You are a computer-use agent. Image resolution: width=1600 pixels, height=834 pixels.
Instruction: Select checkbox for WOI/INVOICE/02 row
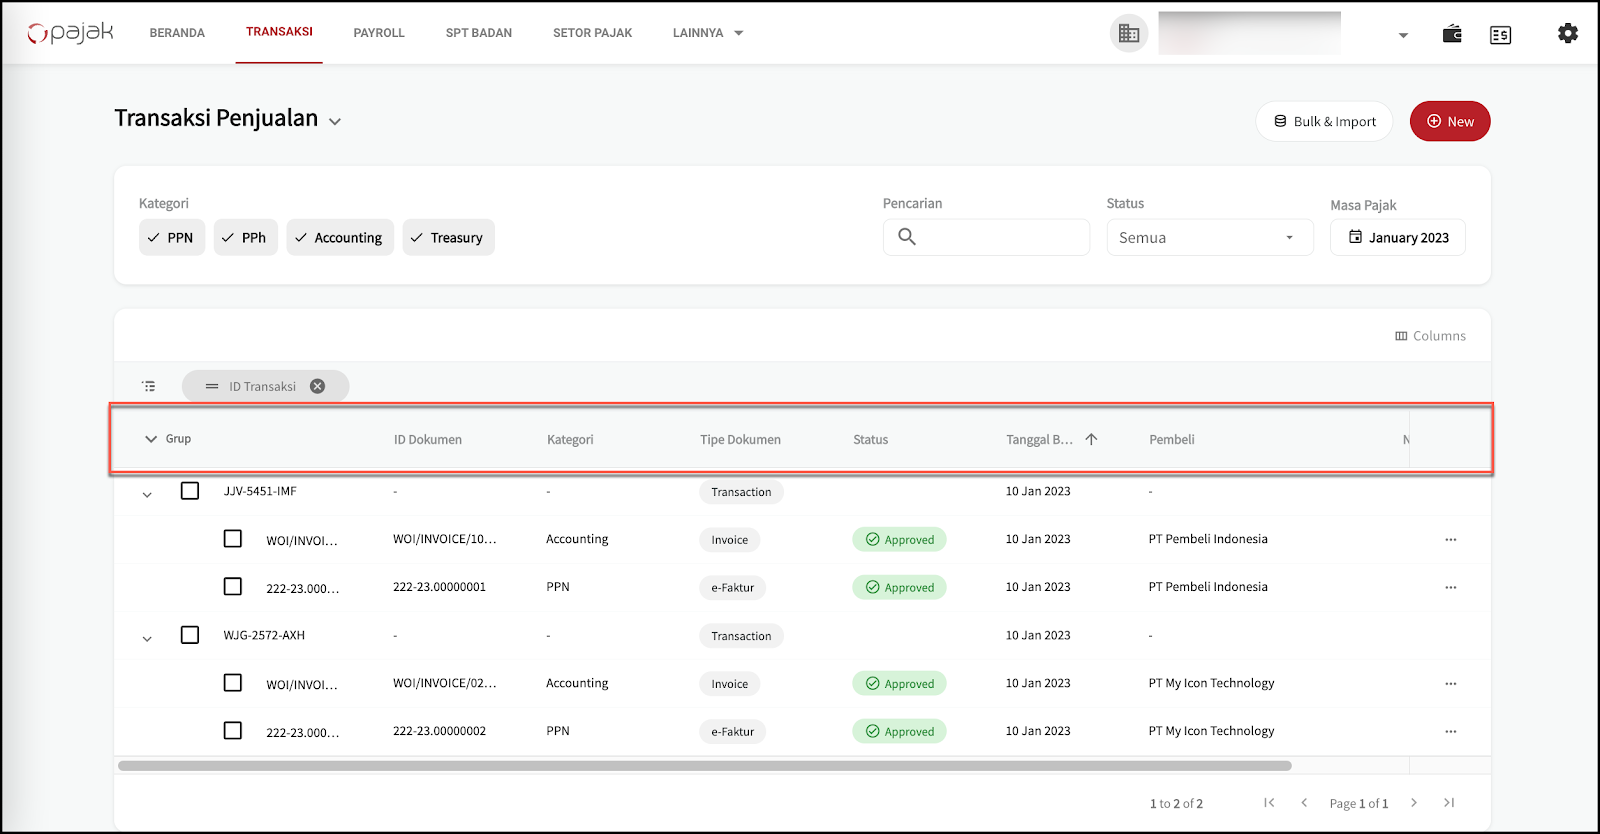(x=233, y=683)
